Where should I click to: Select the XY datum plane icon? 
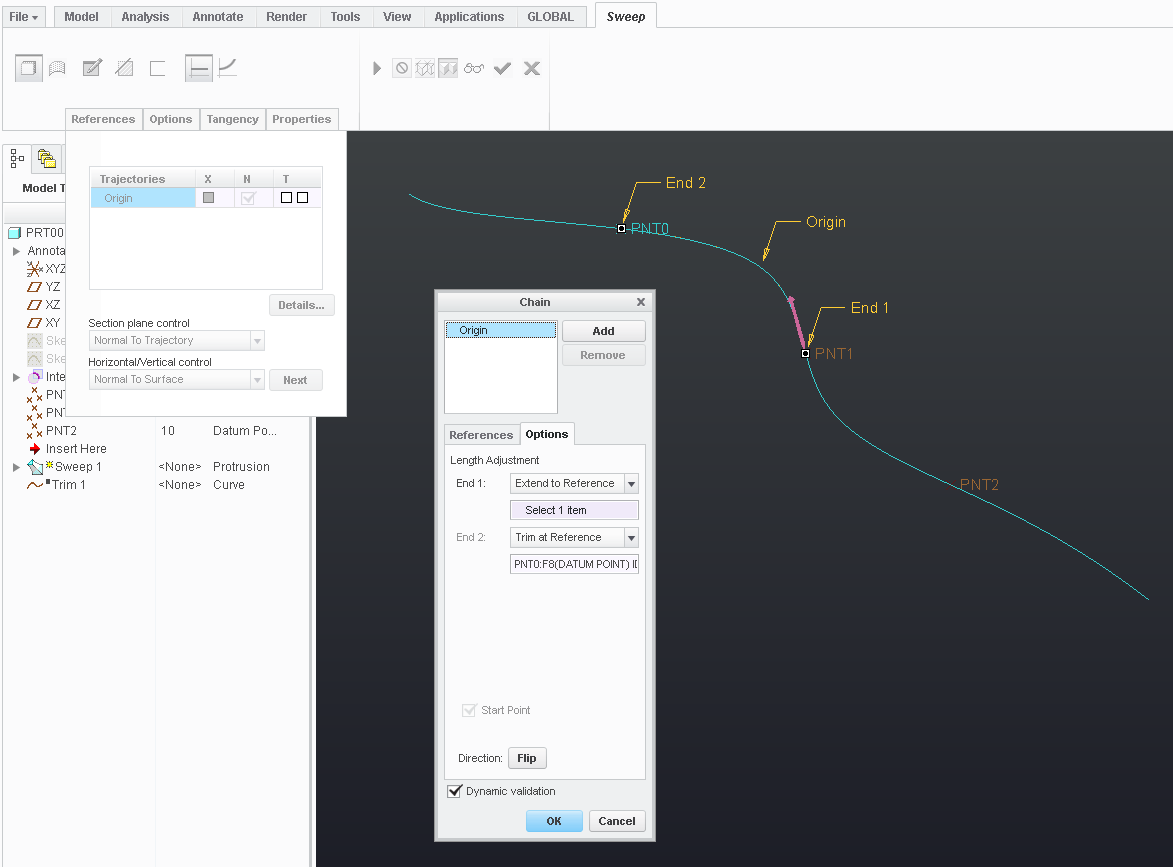pyautogui.click(x=34, y=322)
